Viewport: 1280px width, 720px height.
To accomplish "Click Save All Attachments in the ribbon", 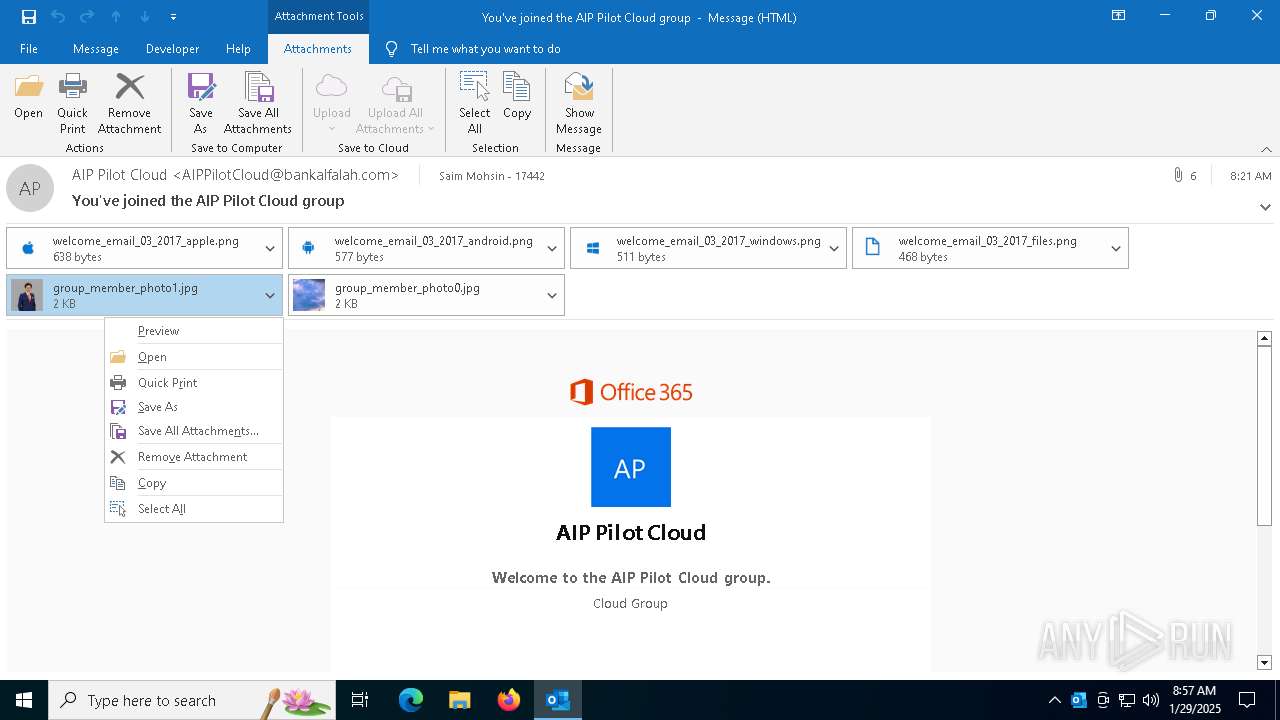I will pos(258,104).
